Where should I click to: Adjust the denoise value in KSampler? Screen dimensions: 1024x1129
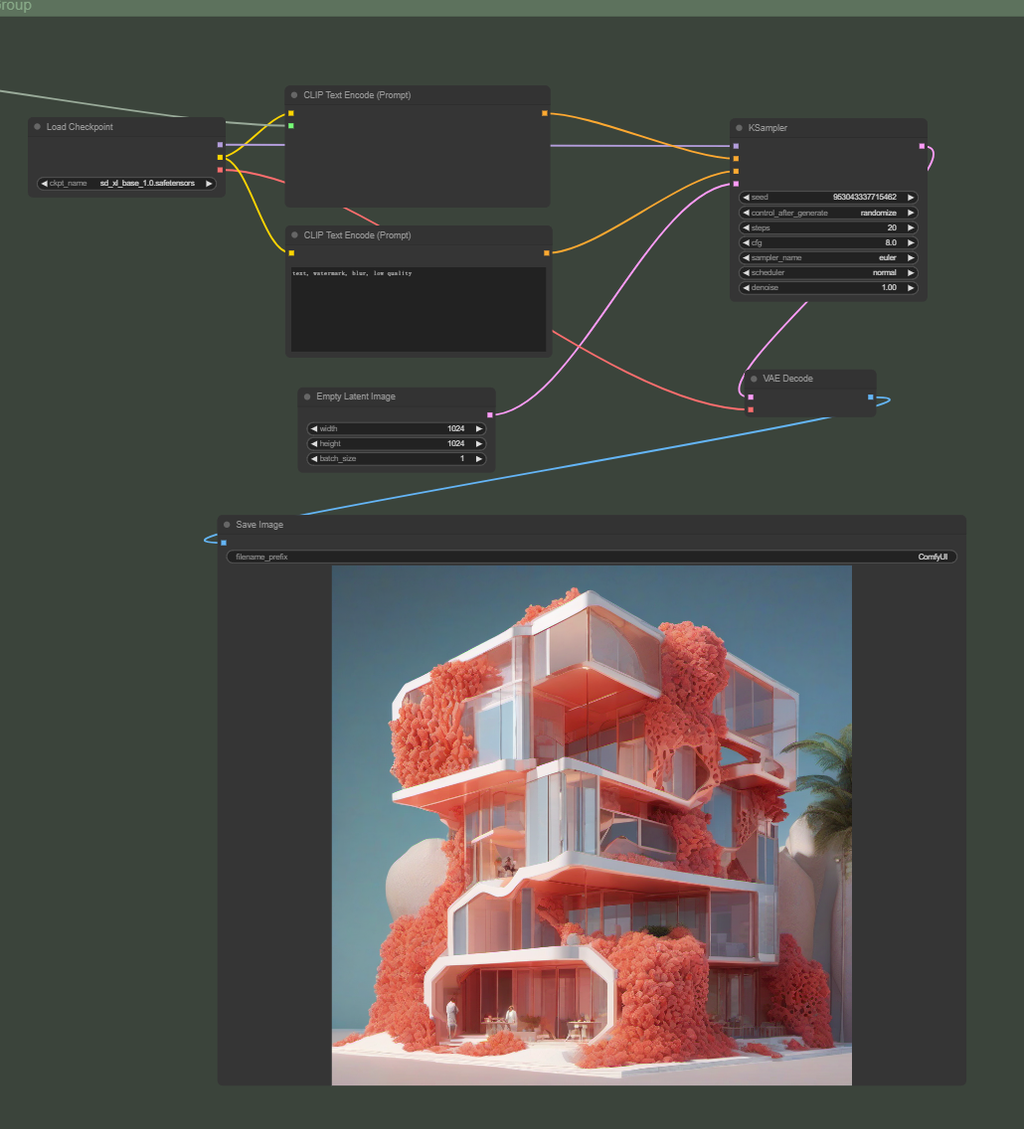[828, 287]
